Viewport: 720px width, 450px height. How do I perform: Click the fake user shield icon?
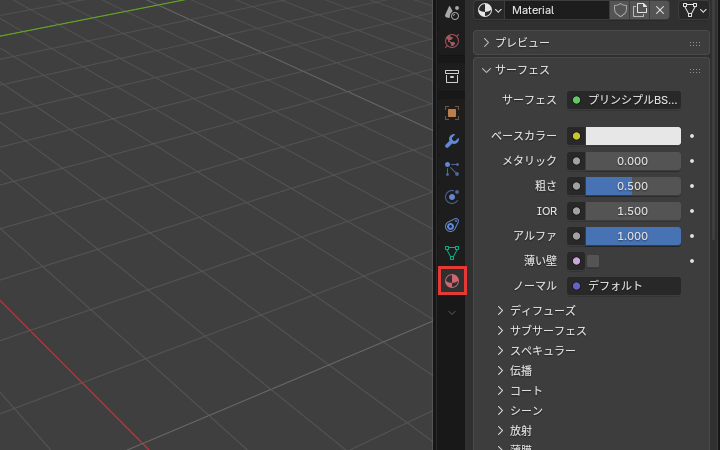pyautogui.click(x=620, y=10)
